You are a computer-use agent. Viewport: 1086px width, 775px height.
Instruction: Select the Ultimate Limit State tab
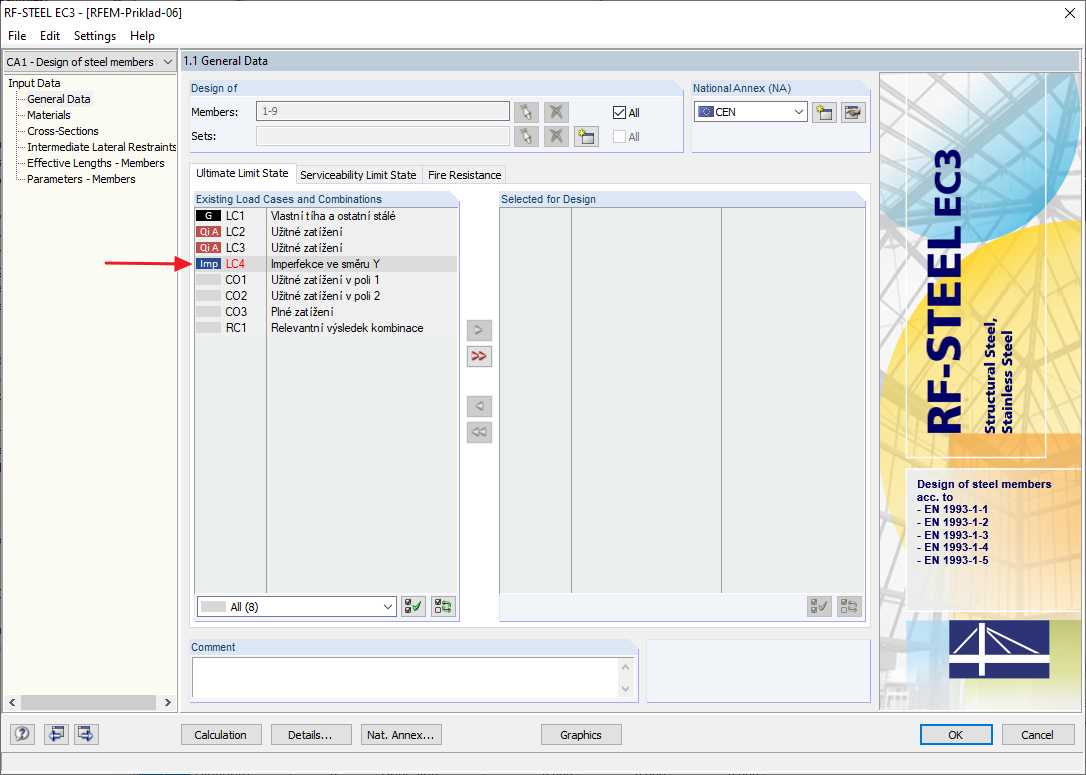pyautogui.click(x=242, y=173)
